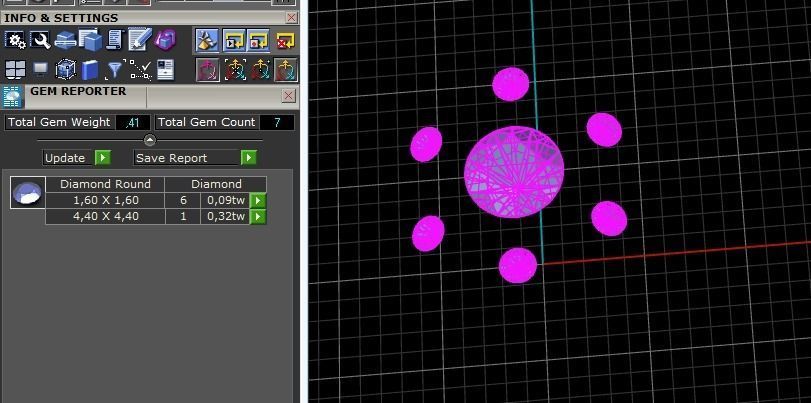
Task: Open the gears options icon
Action: [x=14, y=41]
